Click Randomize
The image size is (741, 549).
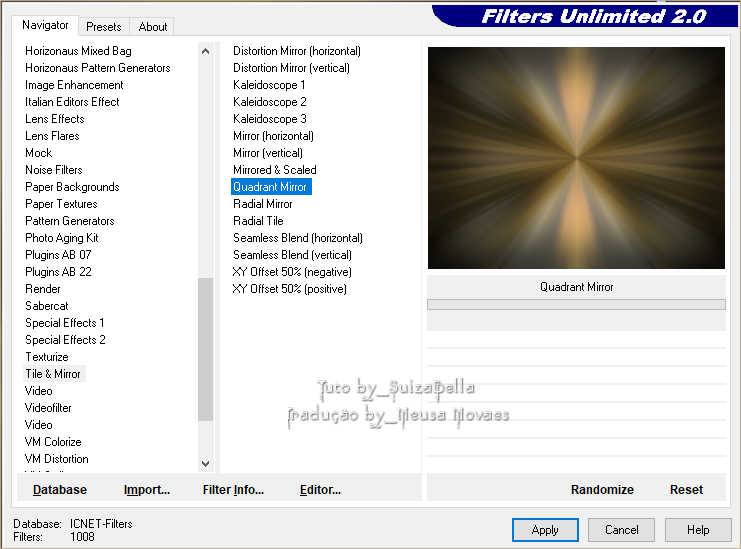(602, 490)
